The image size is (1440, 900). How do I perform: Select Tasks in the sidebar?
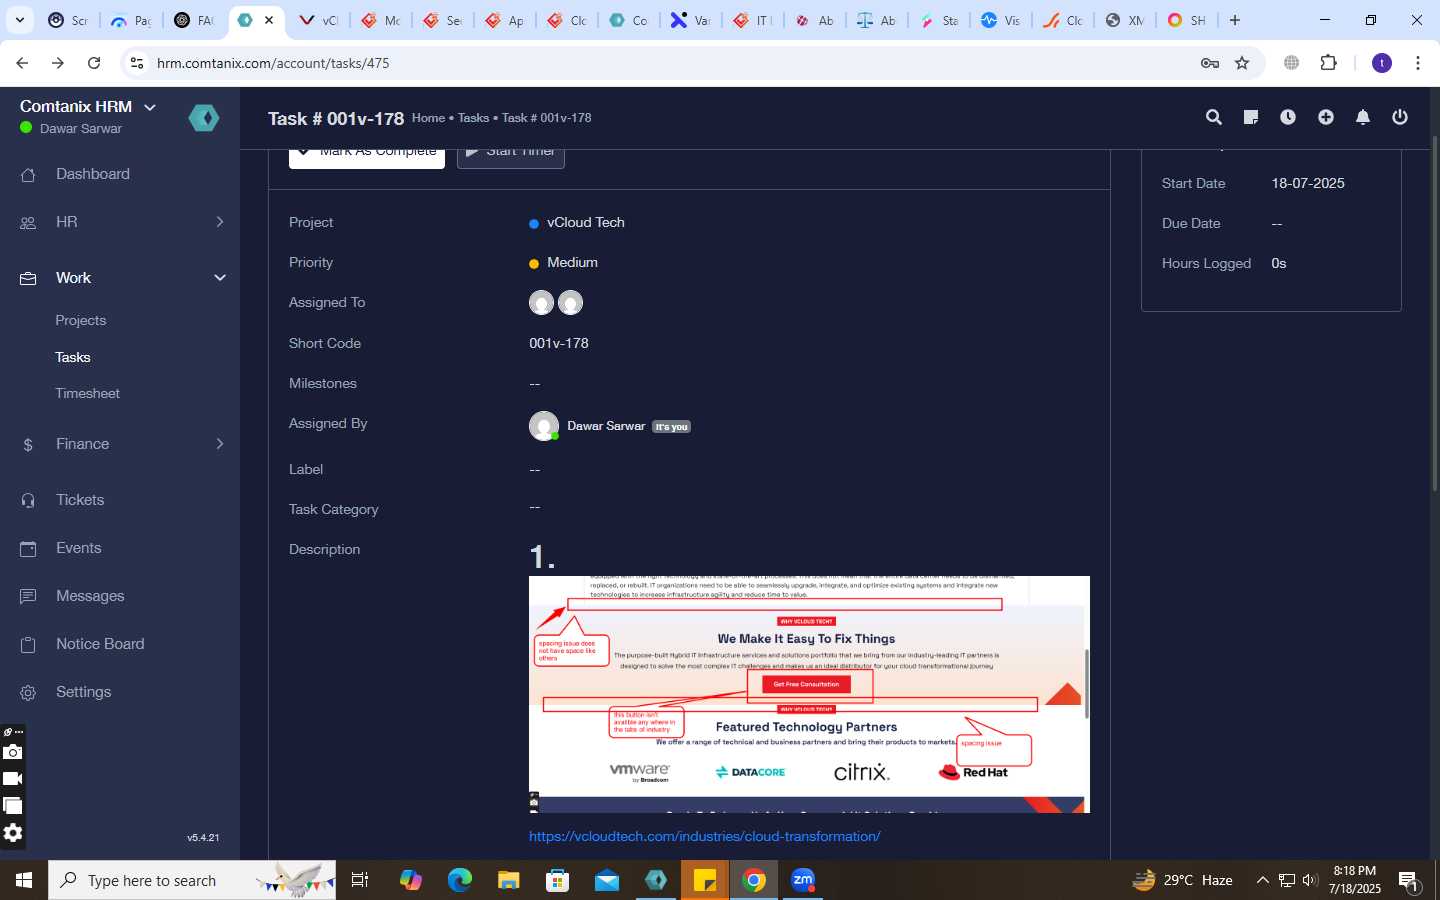(73, 357)
